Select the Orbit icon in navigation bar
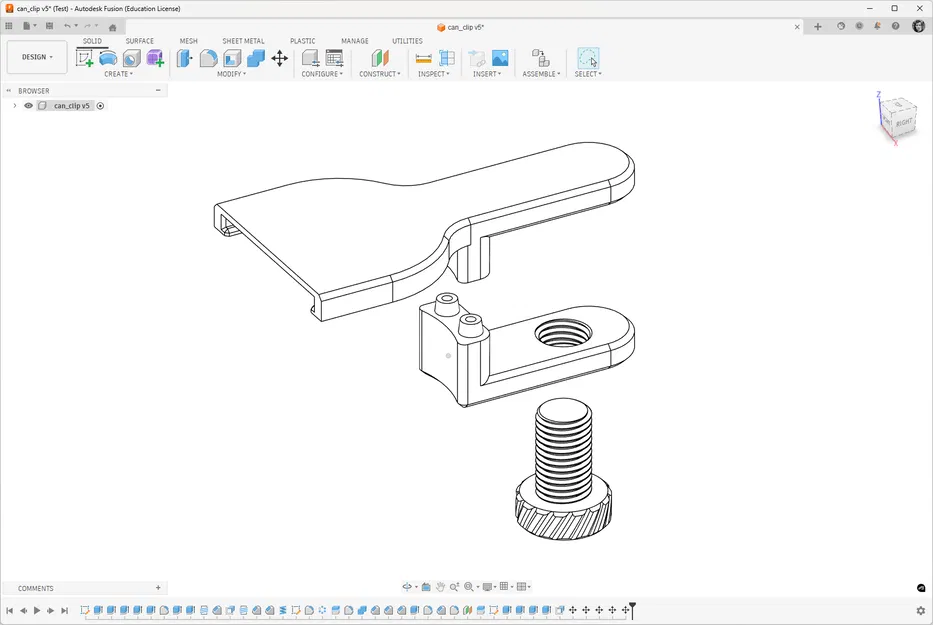The width and height of the screenshot is (933, 625). pos(408,586)
